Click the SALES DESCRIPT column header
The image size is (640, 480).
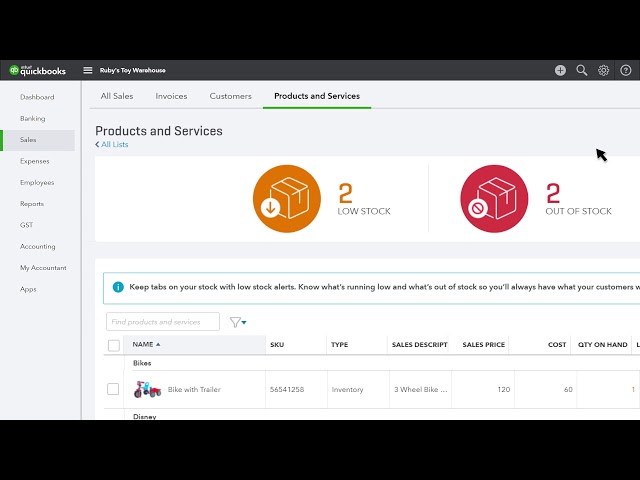420,344
